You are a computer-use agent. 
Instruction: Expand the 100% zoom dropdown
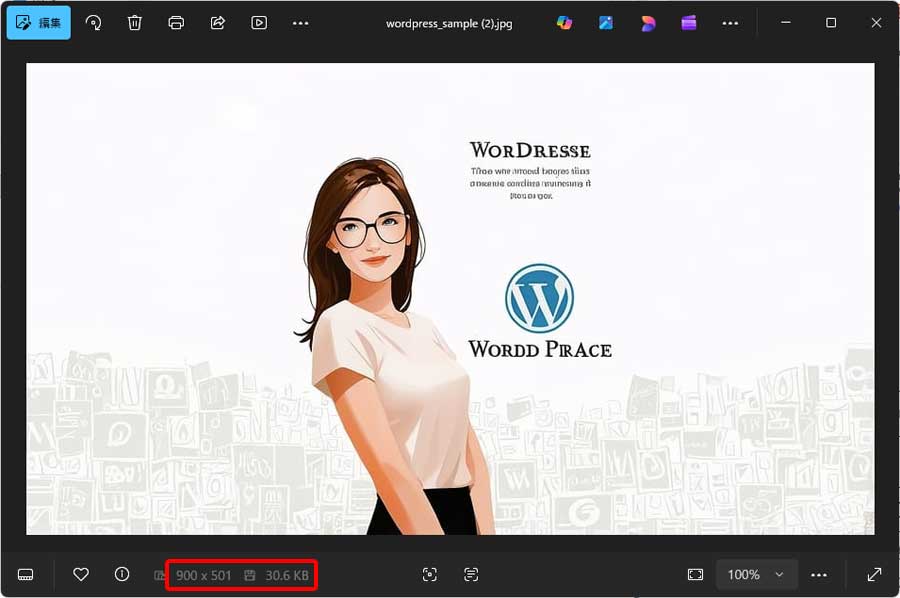(x=757, y=574)
